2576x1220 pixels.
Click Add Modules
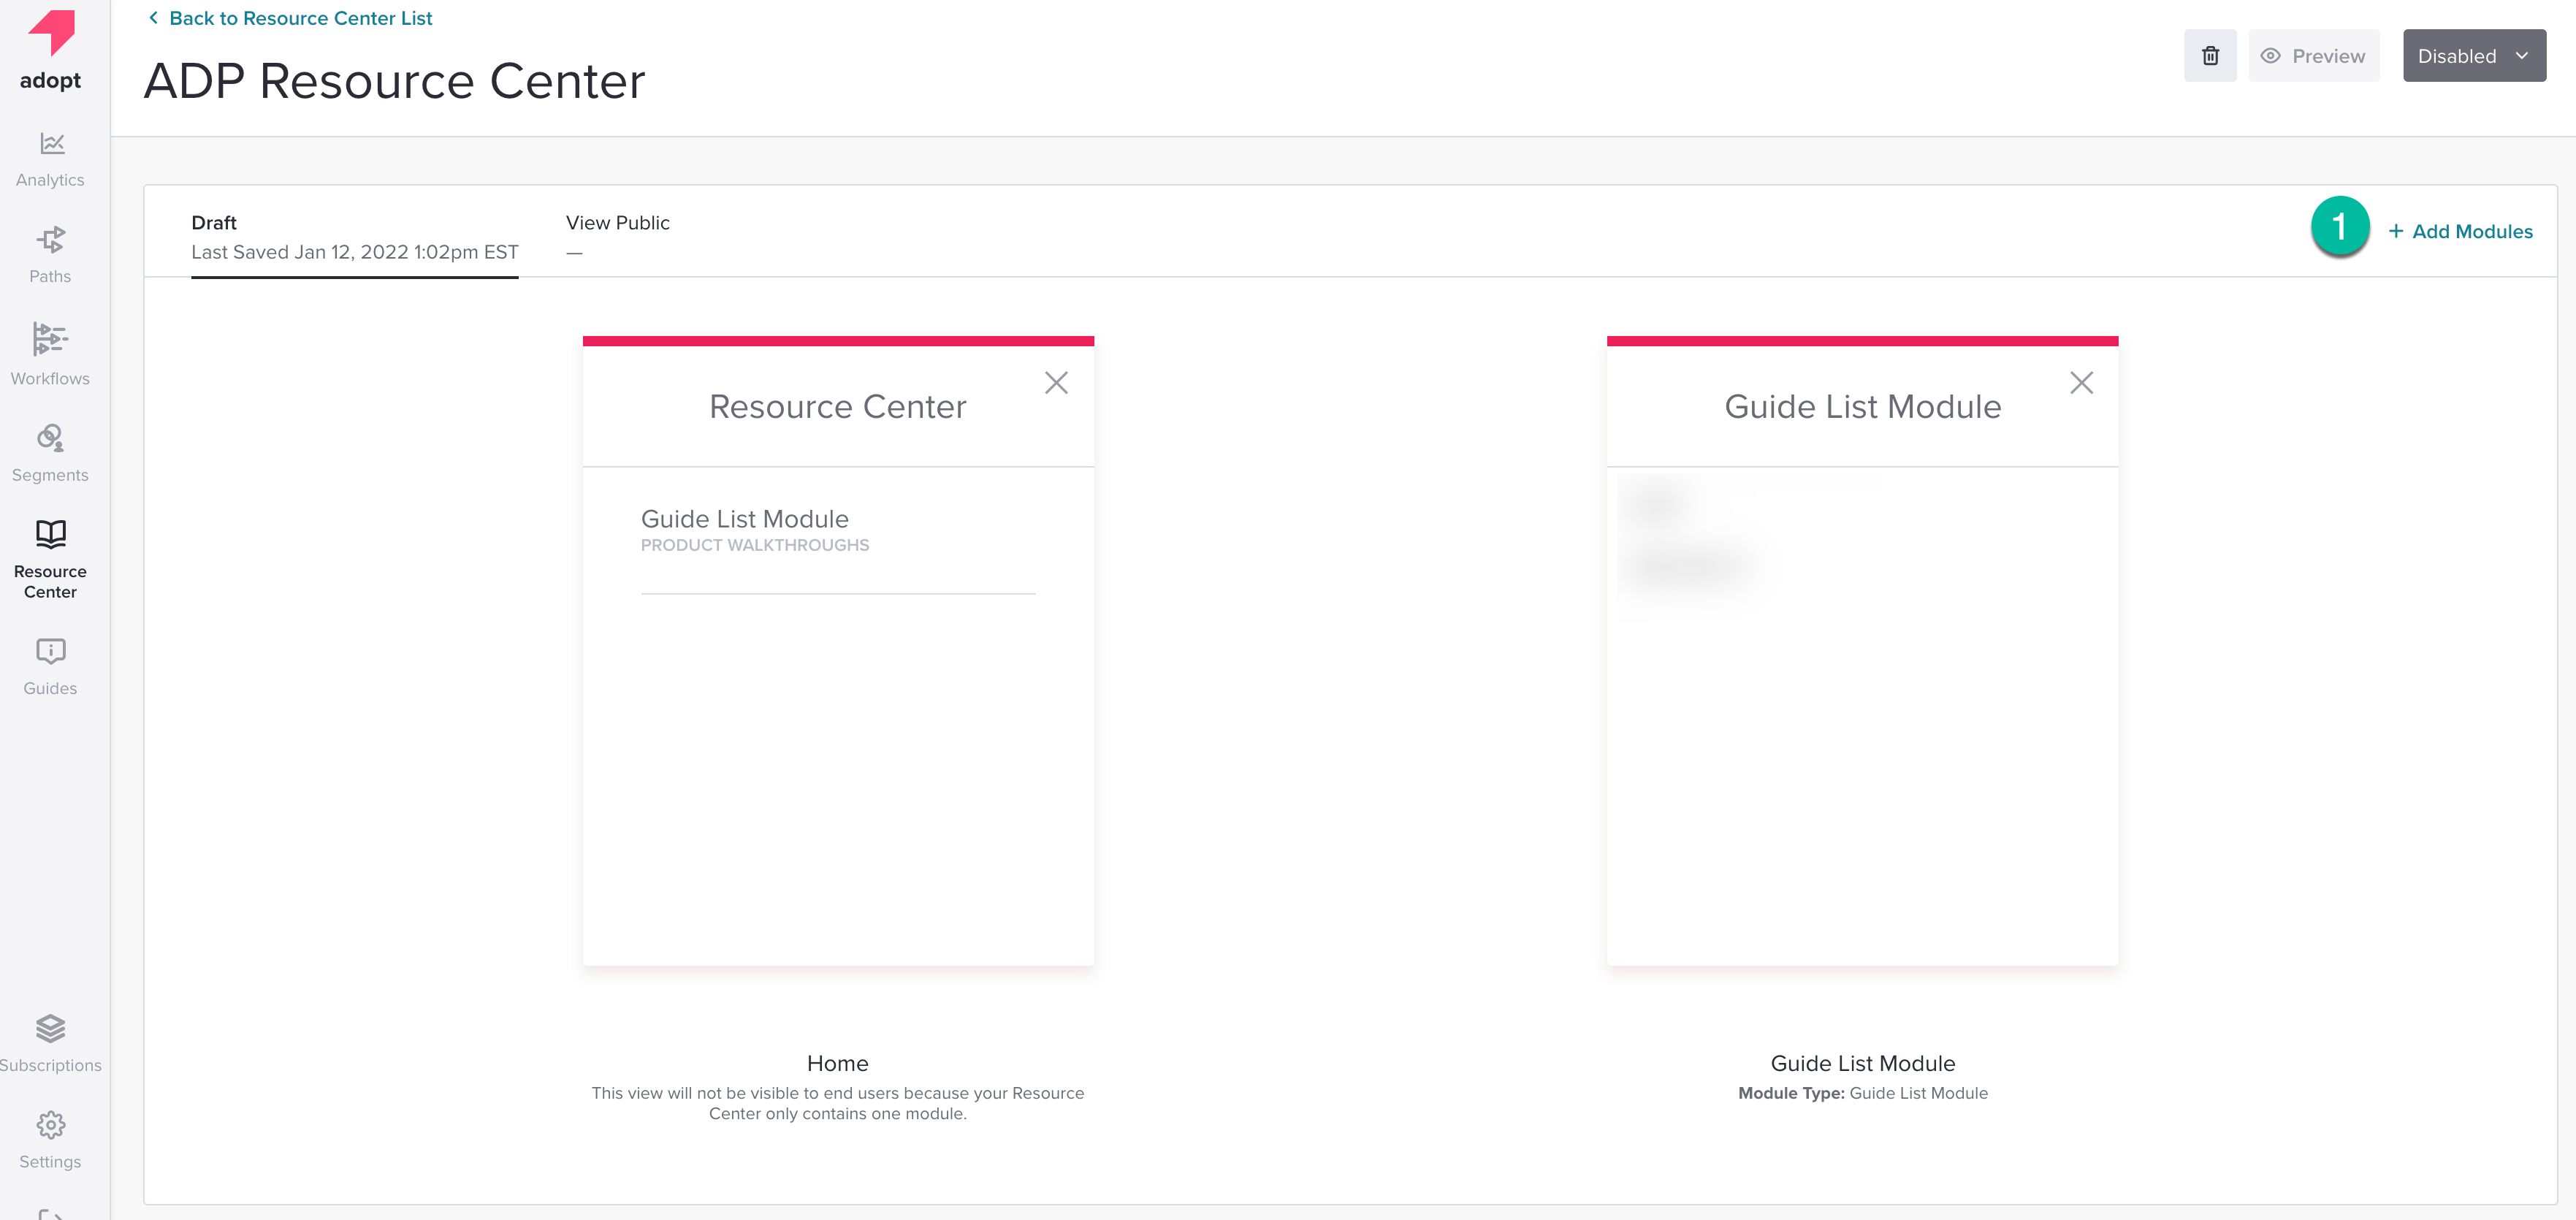click(x=2461, y=231)
